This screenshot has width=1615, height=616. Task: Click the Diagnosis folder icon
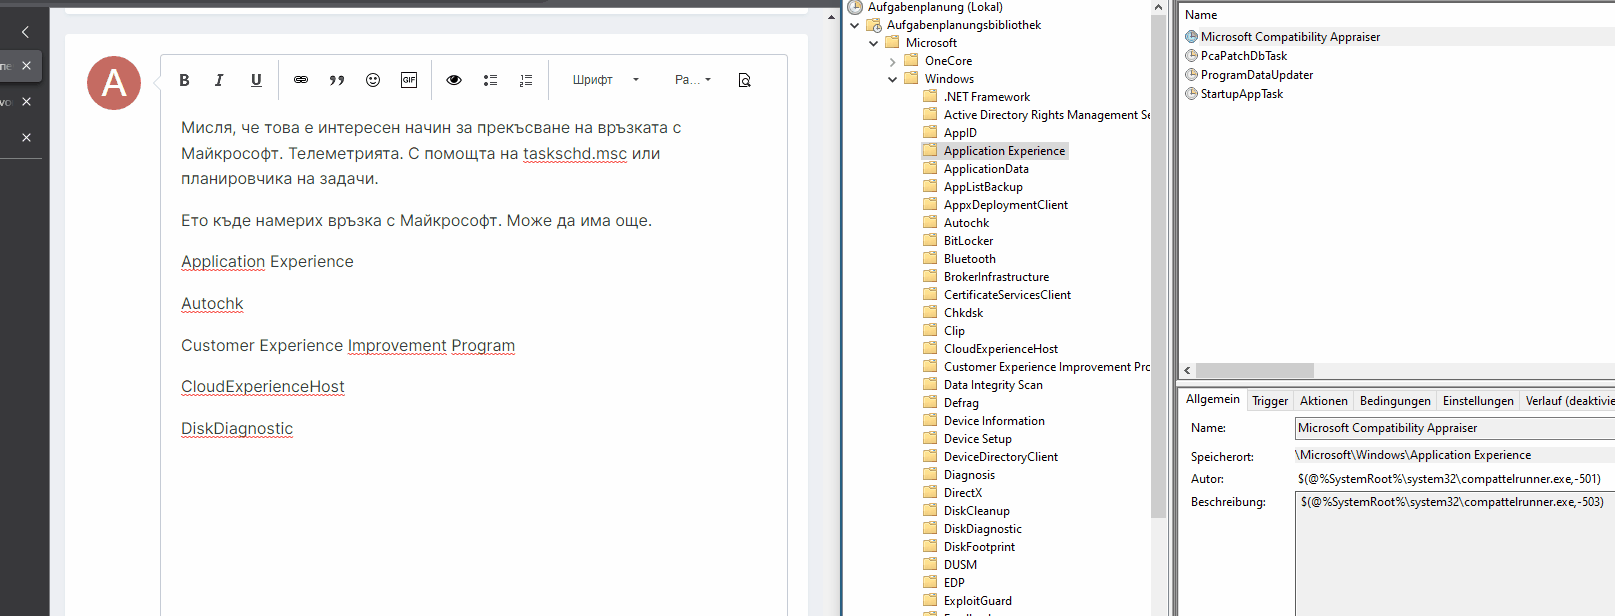[x=931, y=474]
